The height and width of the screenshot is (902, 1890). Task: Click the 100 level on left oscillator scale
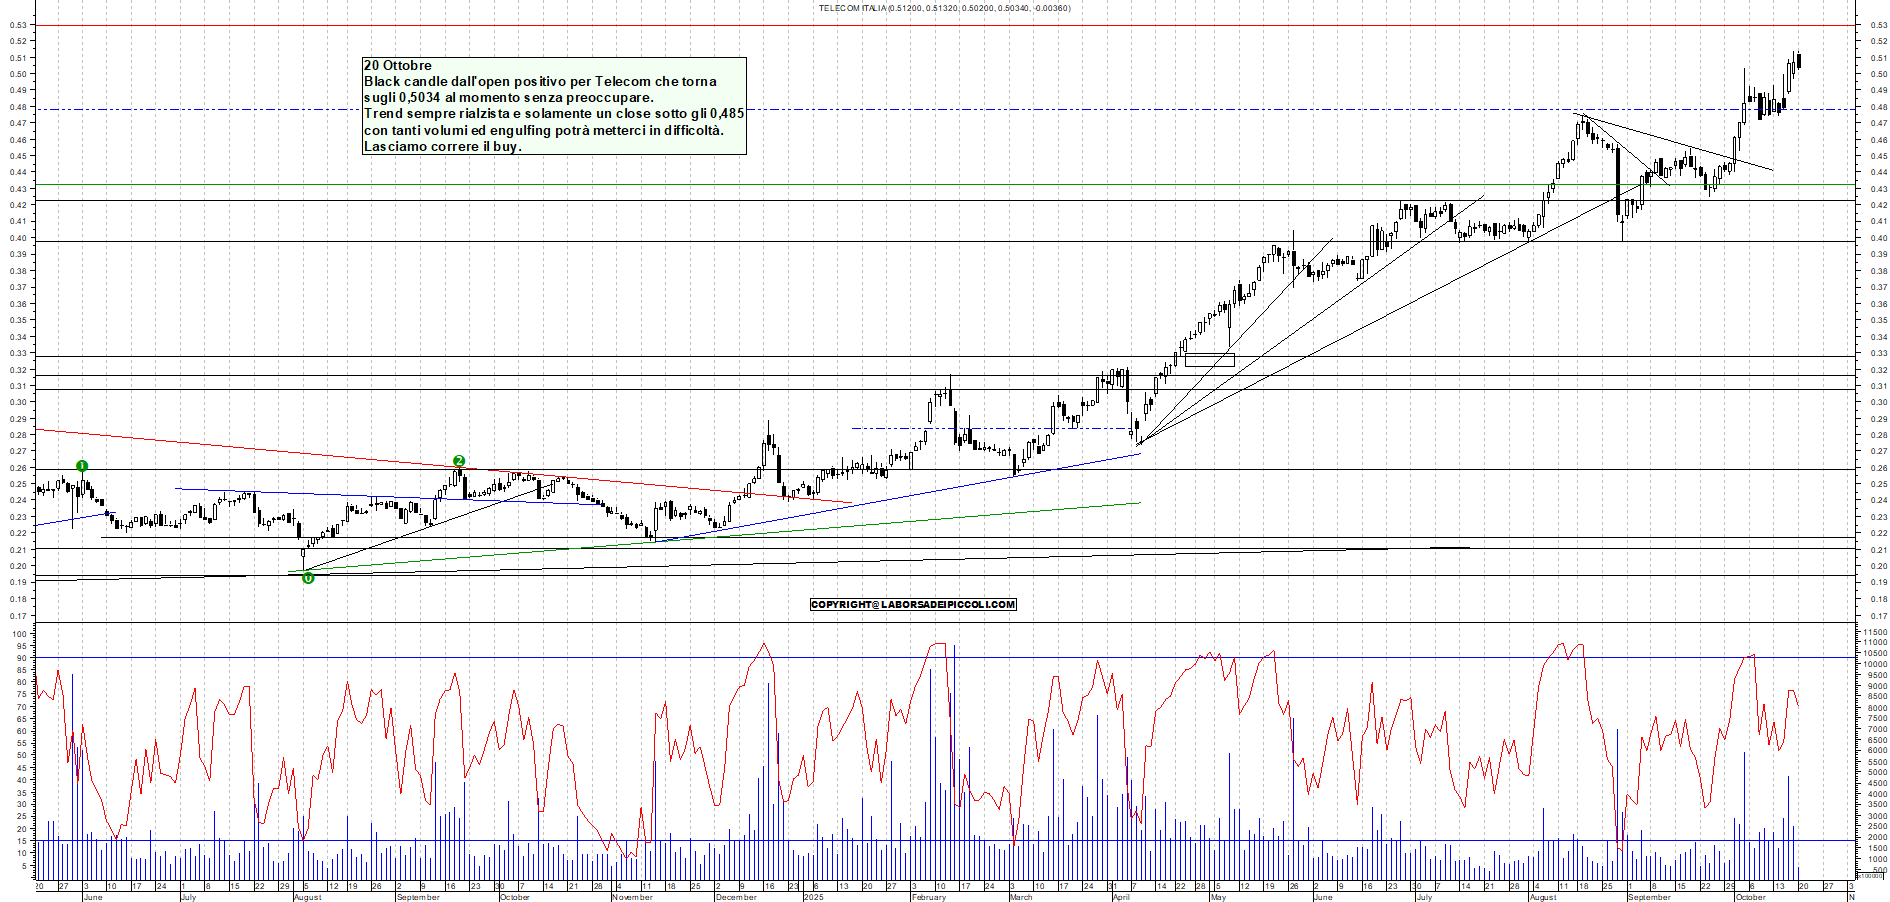pyautogui.click(x=18, y=634)
